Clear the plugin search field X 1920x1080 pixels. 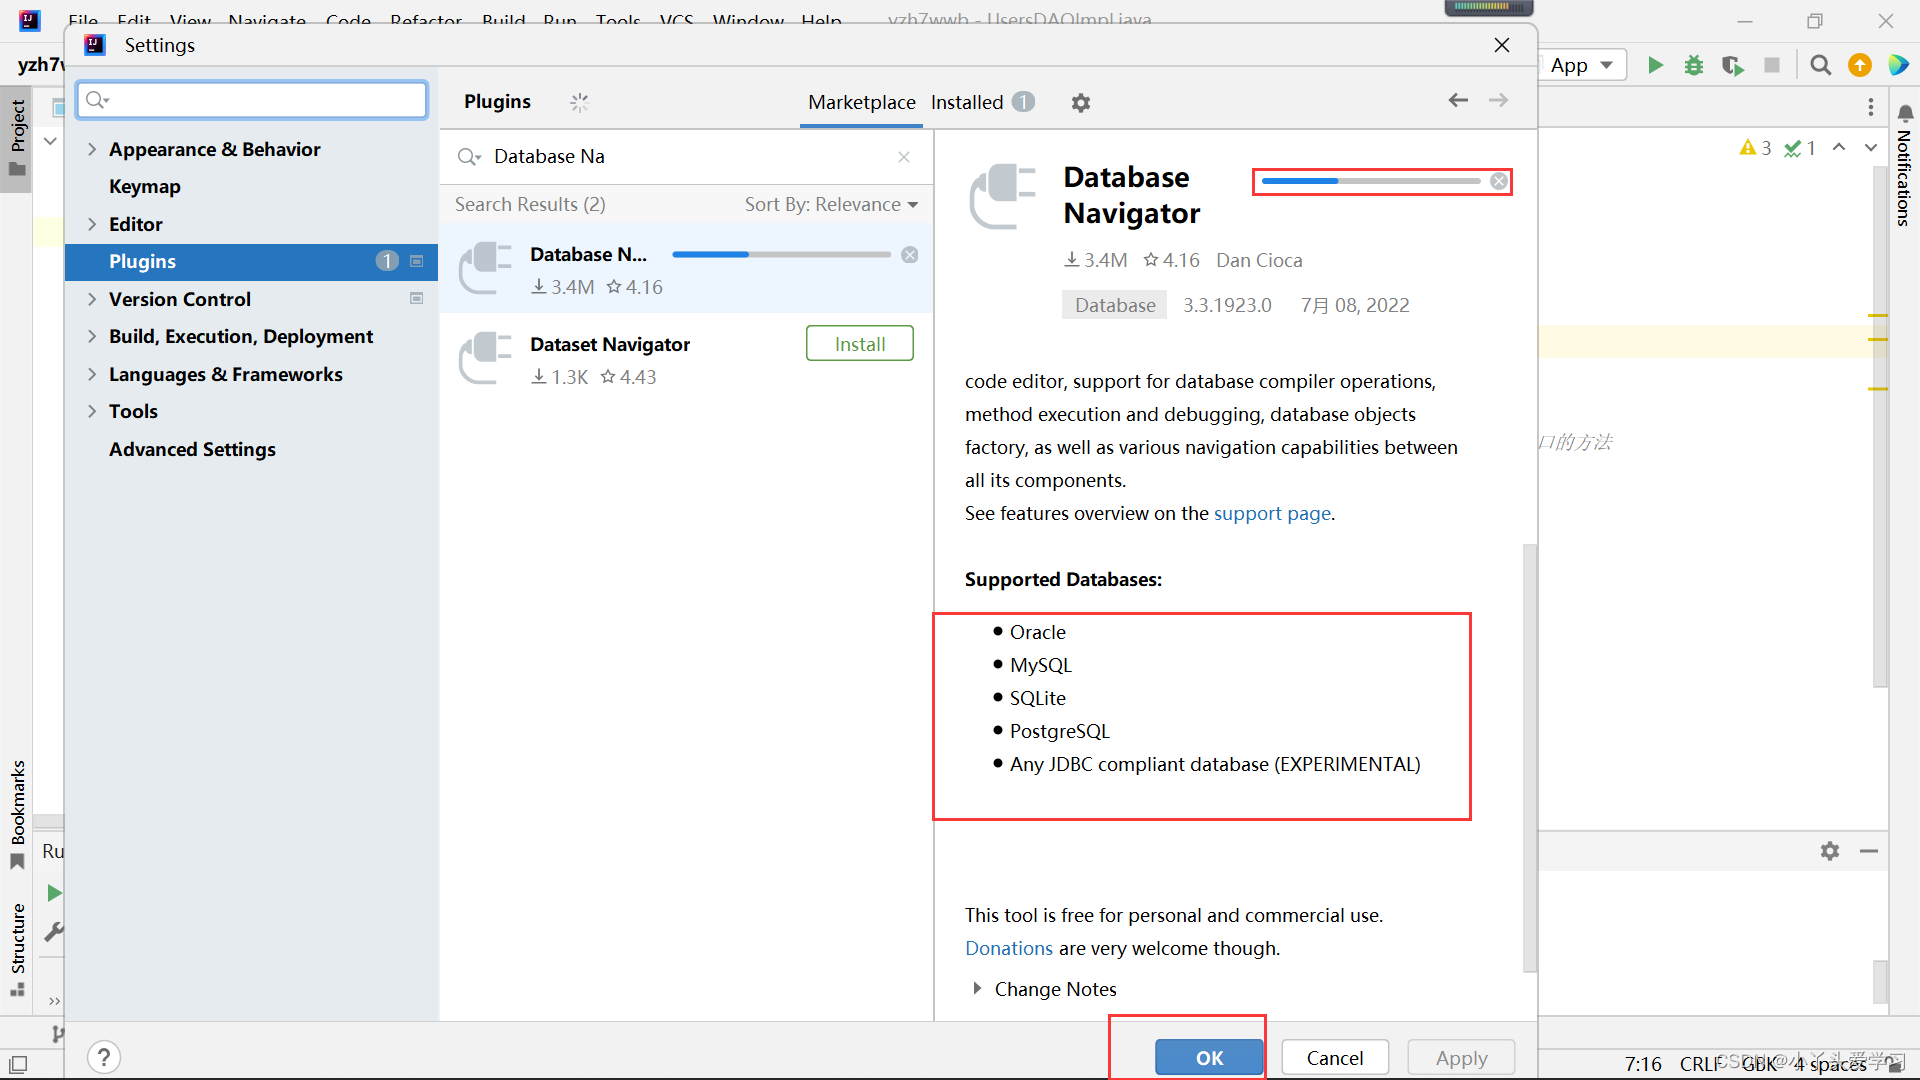tap(904, 157)
